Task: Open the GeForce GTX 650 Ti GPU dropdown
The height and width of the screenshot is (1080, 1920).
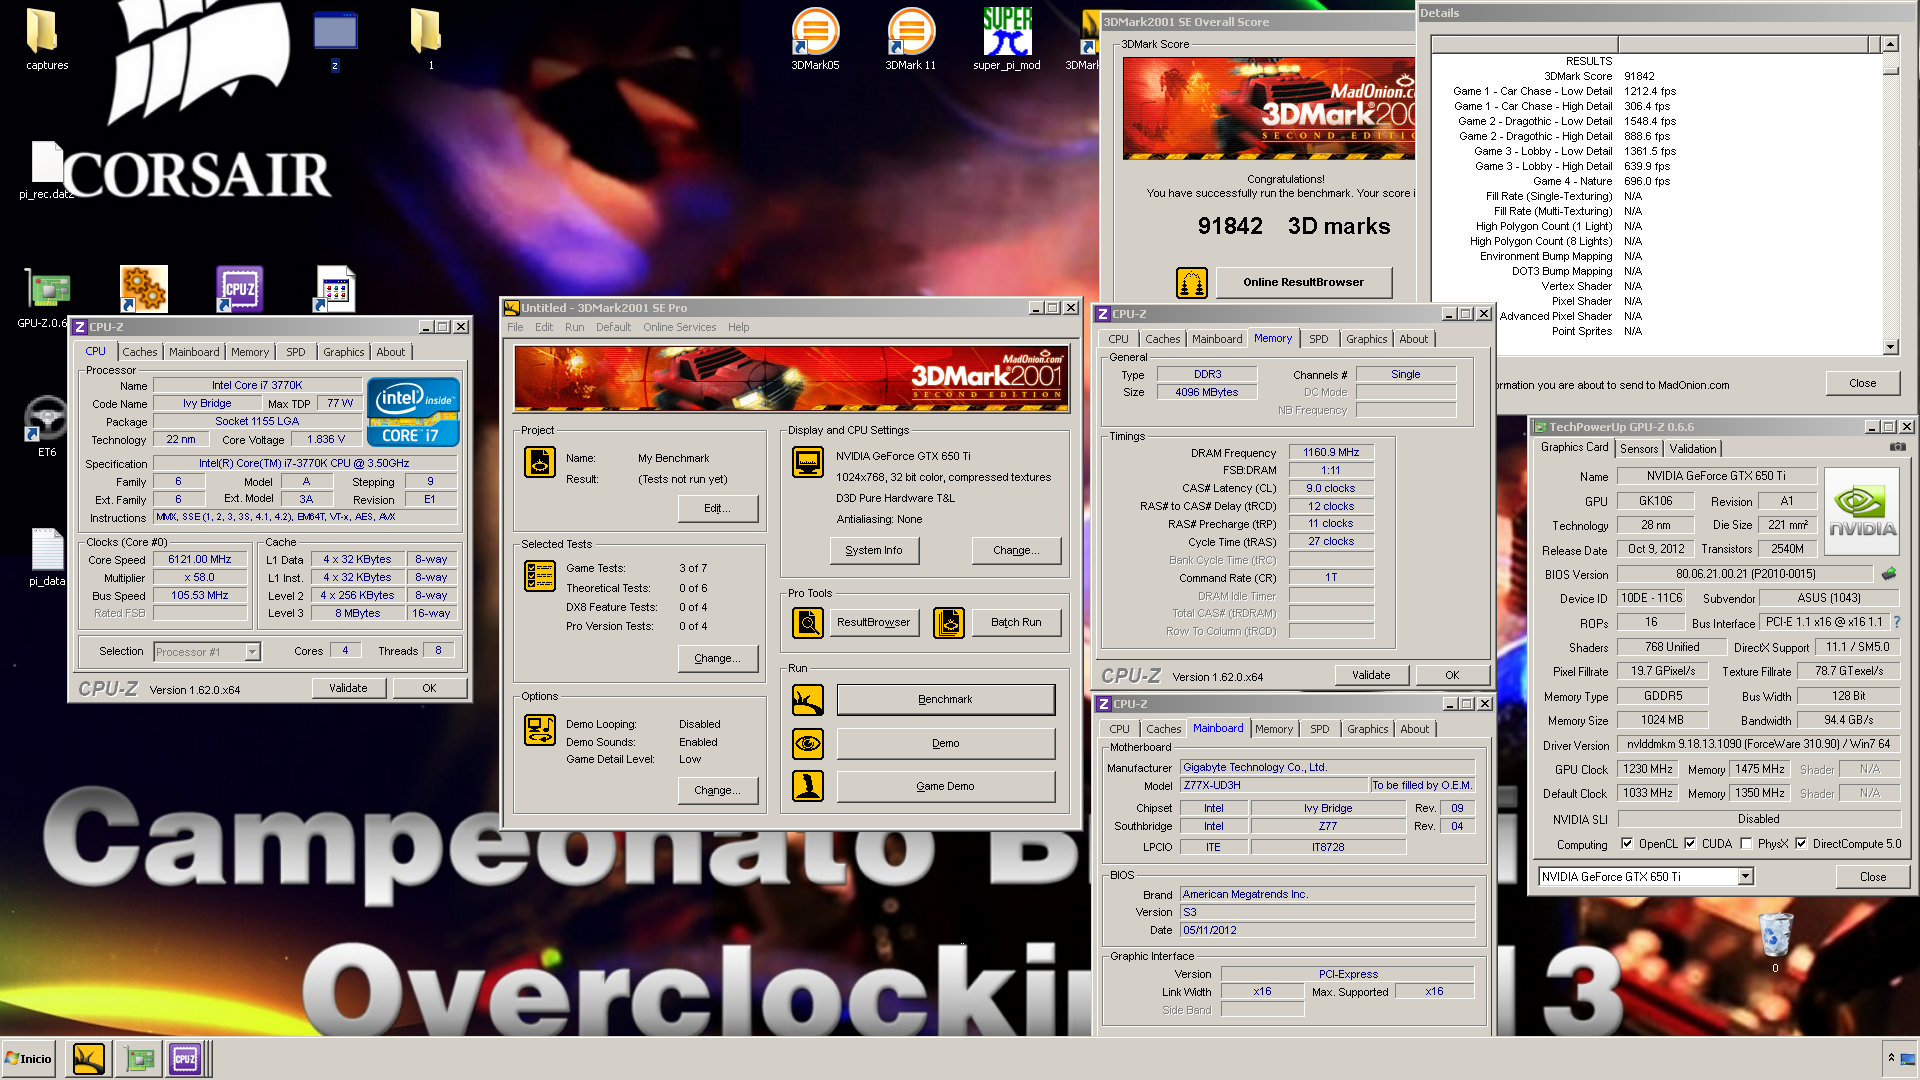Action: (1745, 877)
